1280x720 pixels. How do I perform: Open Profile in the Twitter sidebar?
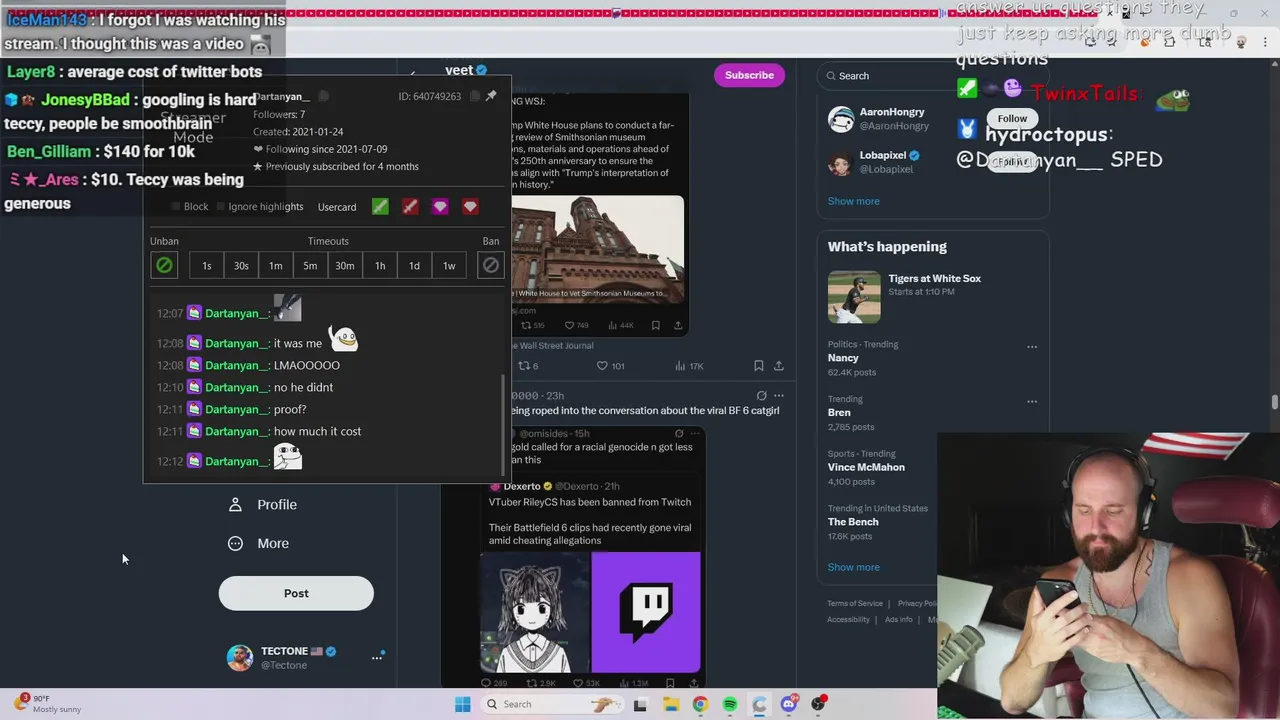click(x=263, y=505)
